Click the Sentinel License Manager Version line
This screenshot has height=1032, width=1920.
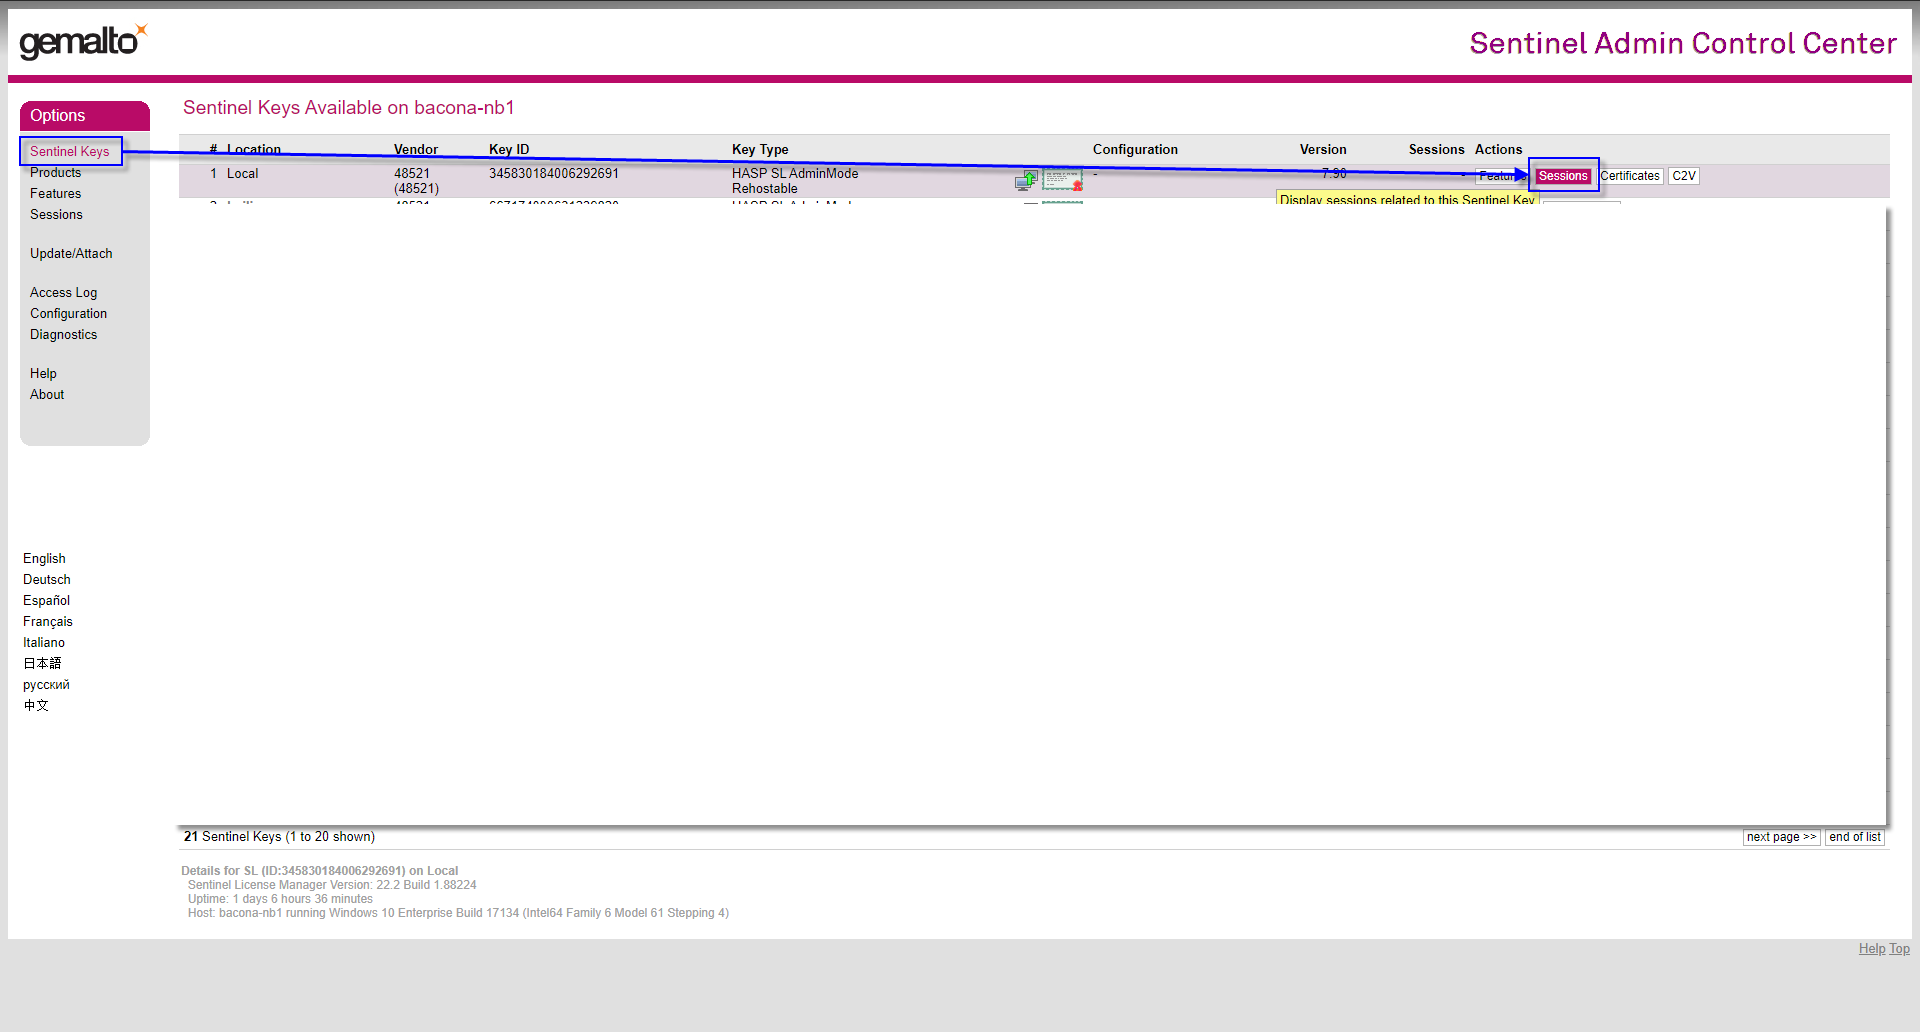(332, 885)
